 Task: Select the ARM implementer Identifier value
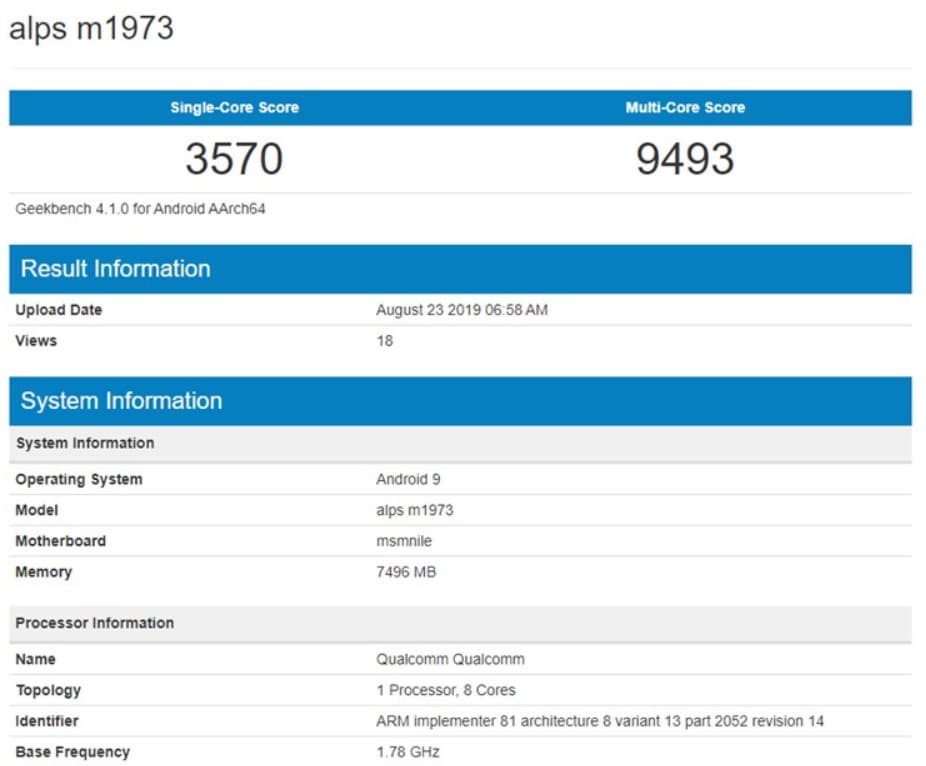coord(600,721)
